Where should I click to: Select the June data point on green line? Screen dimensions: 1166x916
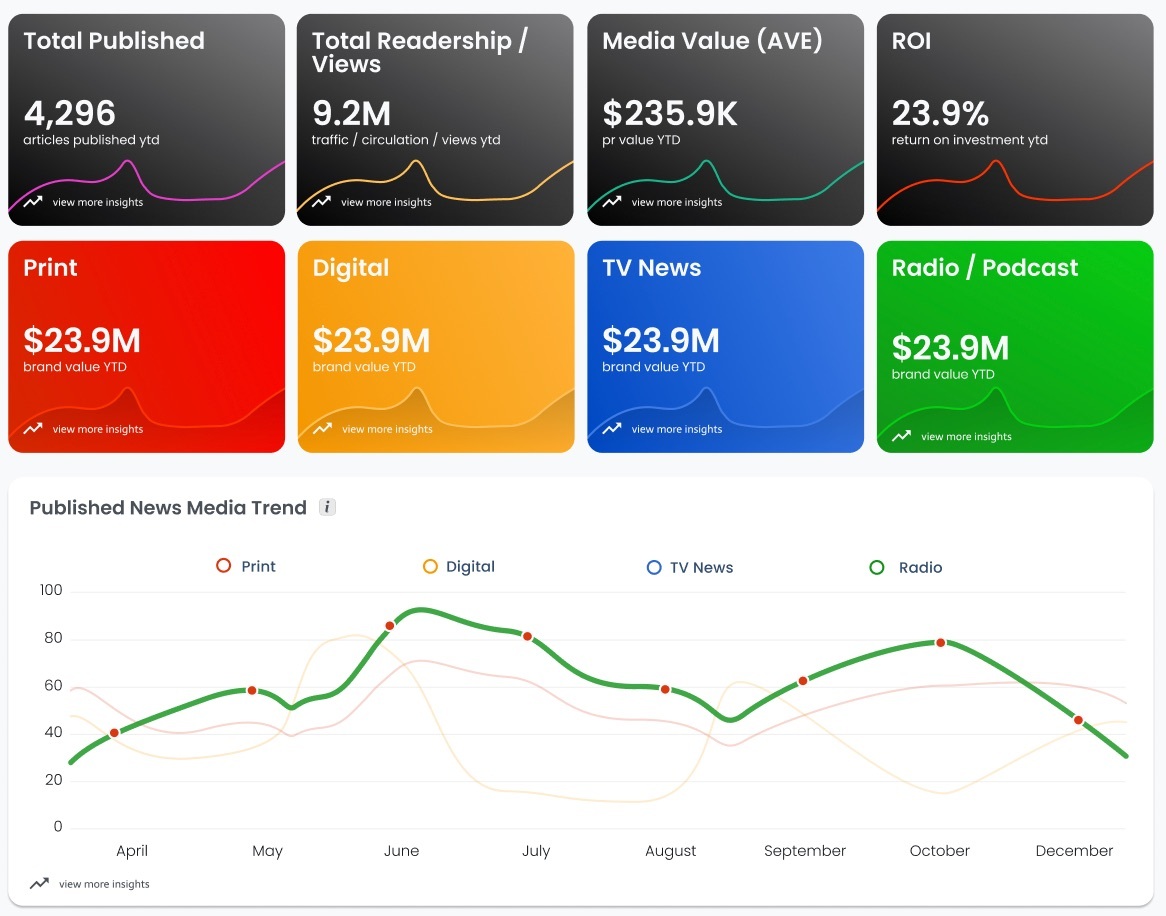pyautogui.click(x=390, y=626)
